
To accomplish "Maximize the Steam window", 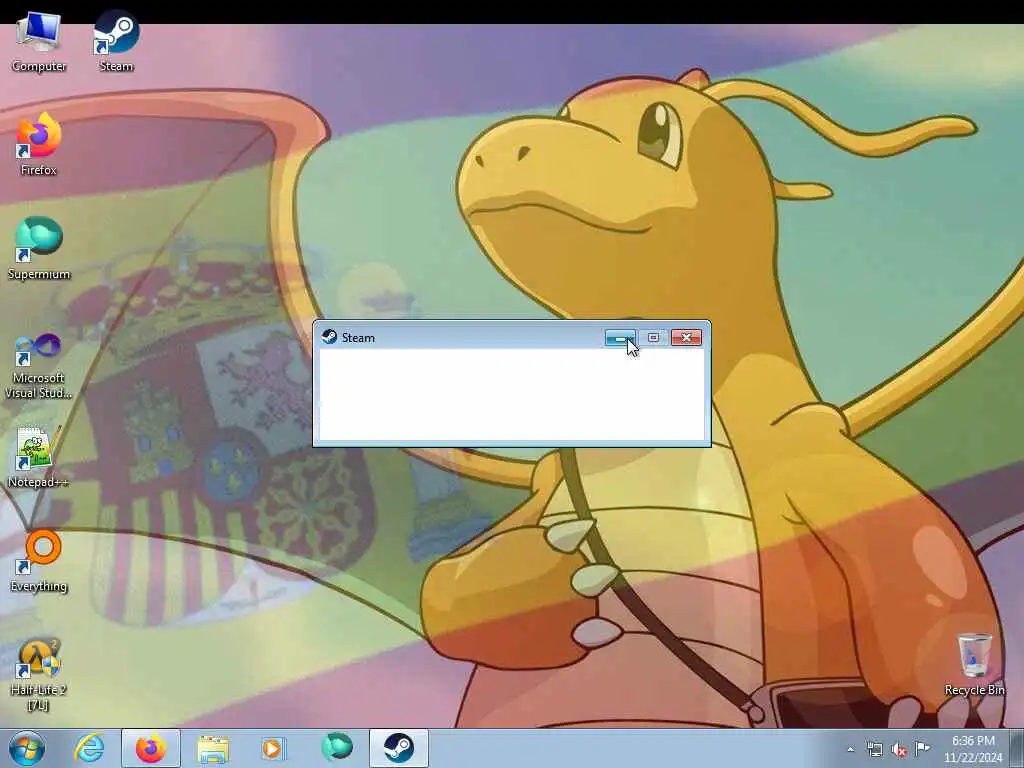I will tap(653, 338).
